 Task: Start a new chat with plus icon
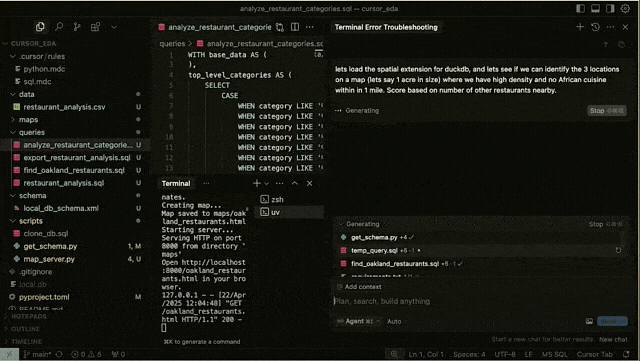[x=580, y=27]
